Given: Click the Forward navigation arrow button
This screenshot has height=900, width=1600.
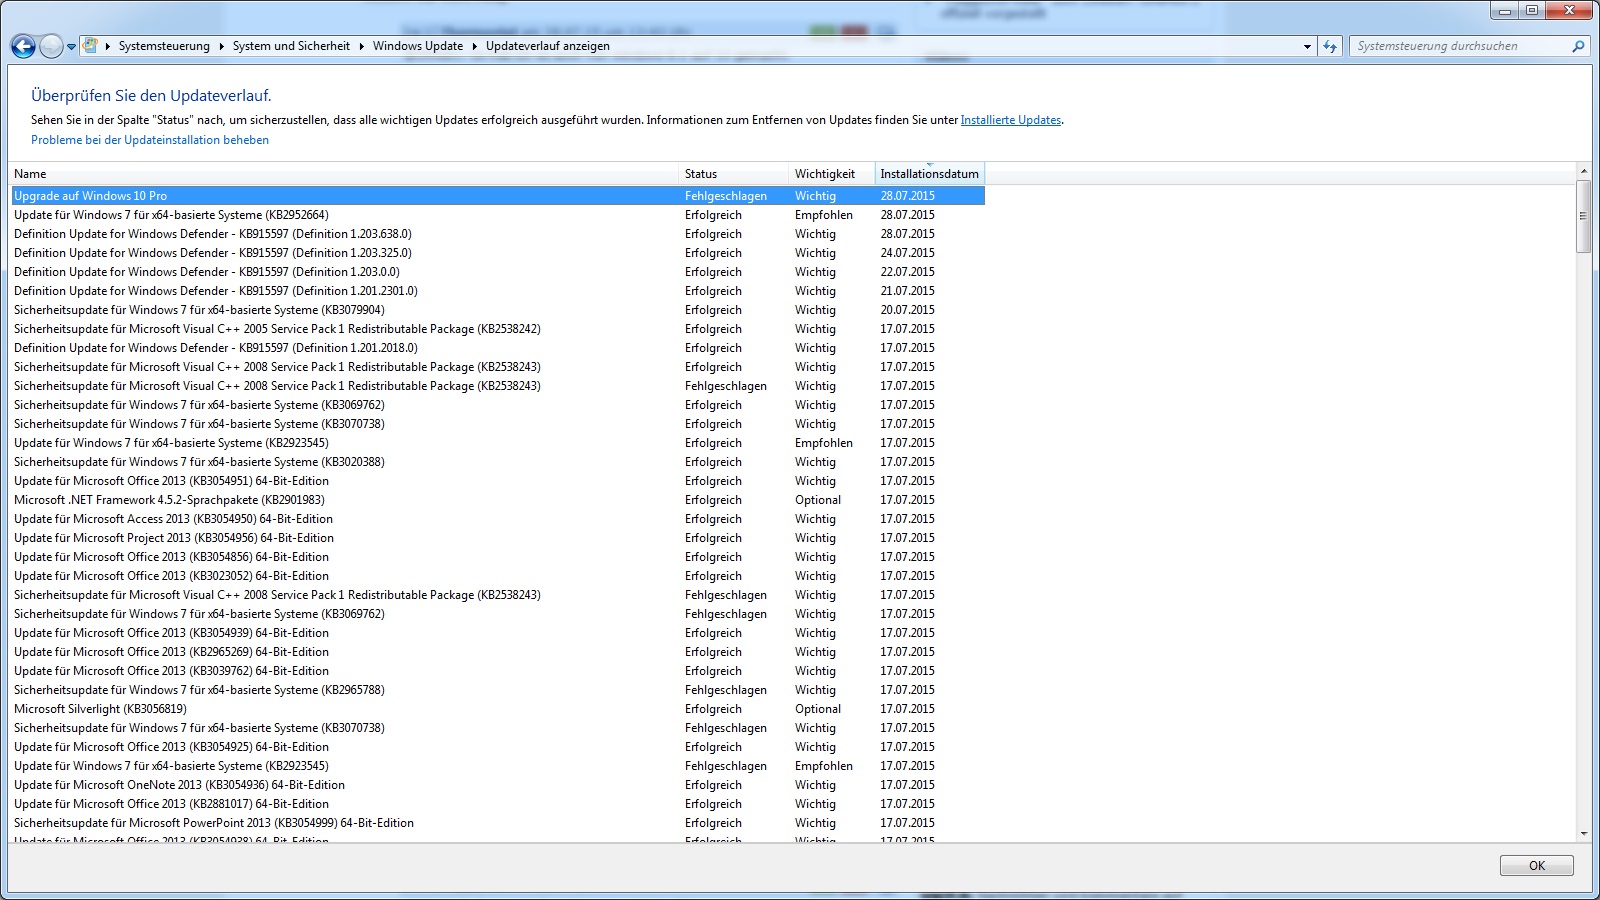Looking at the screenshot, I should (50, 46).
